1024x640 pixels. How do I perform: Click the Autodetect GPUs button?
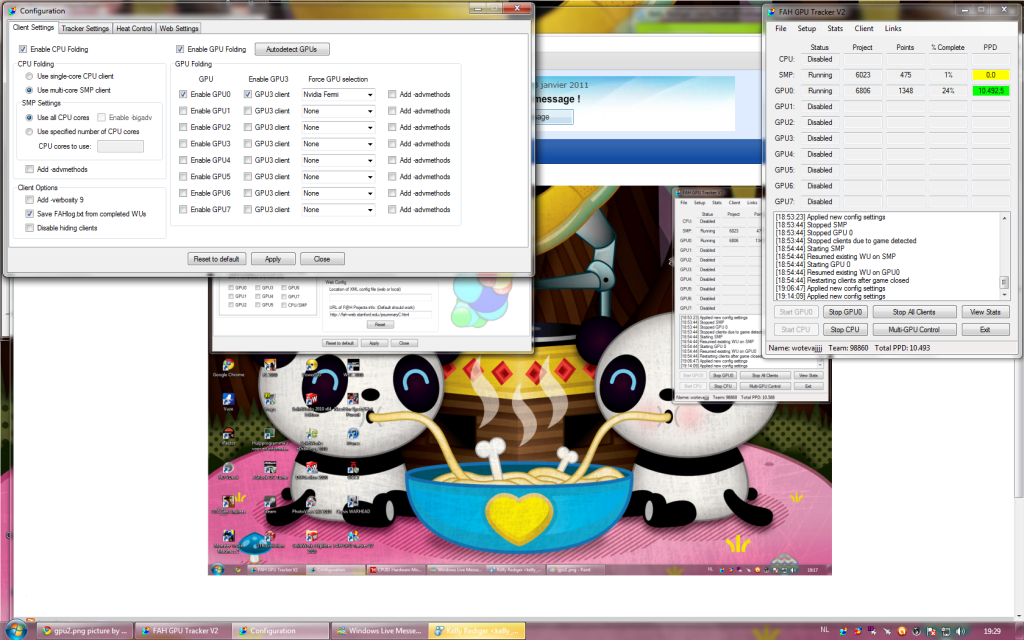pos(291,49)
